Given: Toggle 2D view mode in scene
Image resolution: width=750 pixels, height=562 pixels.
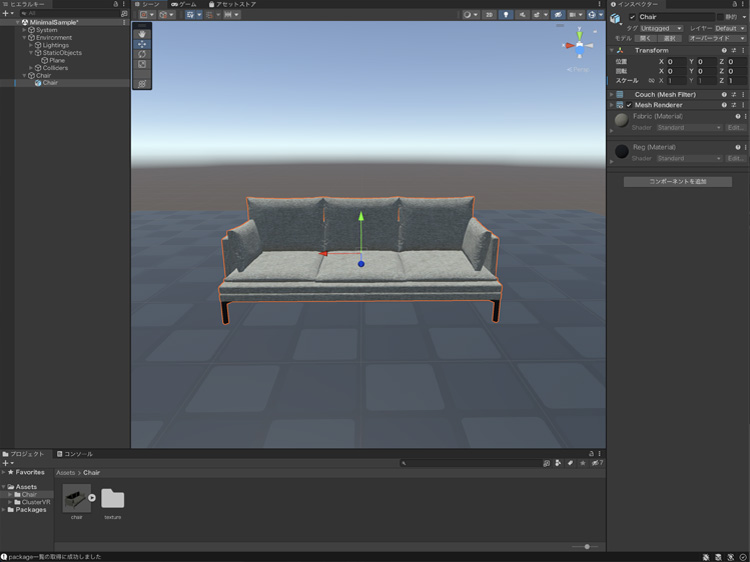Looking at the screenshot, I should [489, 15].
